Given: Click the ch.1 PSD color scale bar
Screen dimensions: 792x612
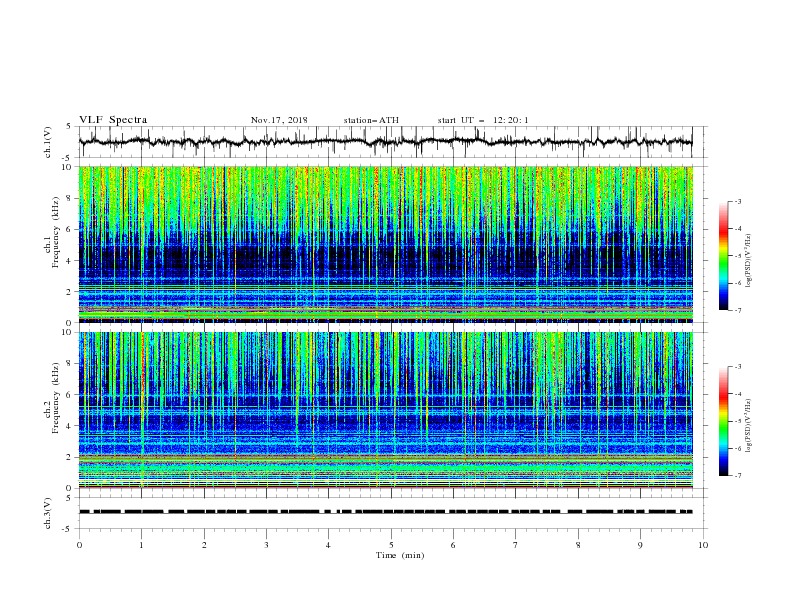Looking at the screenshot, I should (723, 256).
